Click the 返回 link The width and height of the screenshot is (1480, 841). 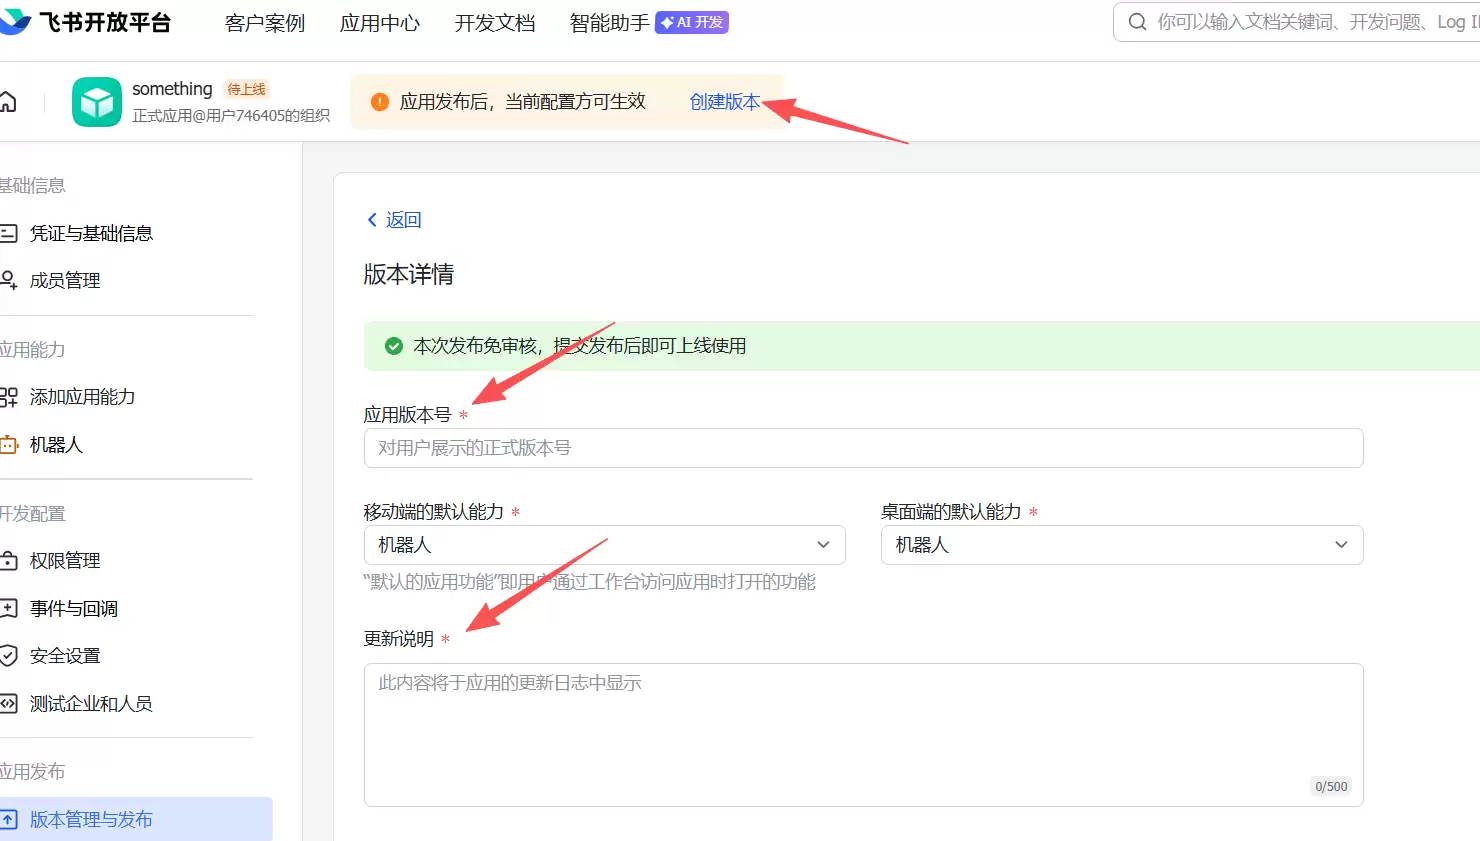(403, 220)
